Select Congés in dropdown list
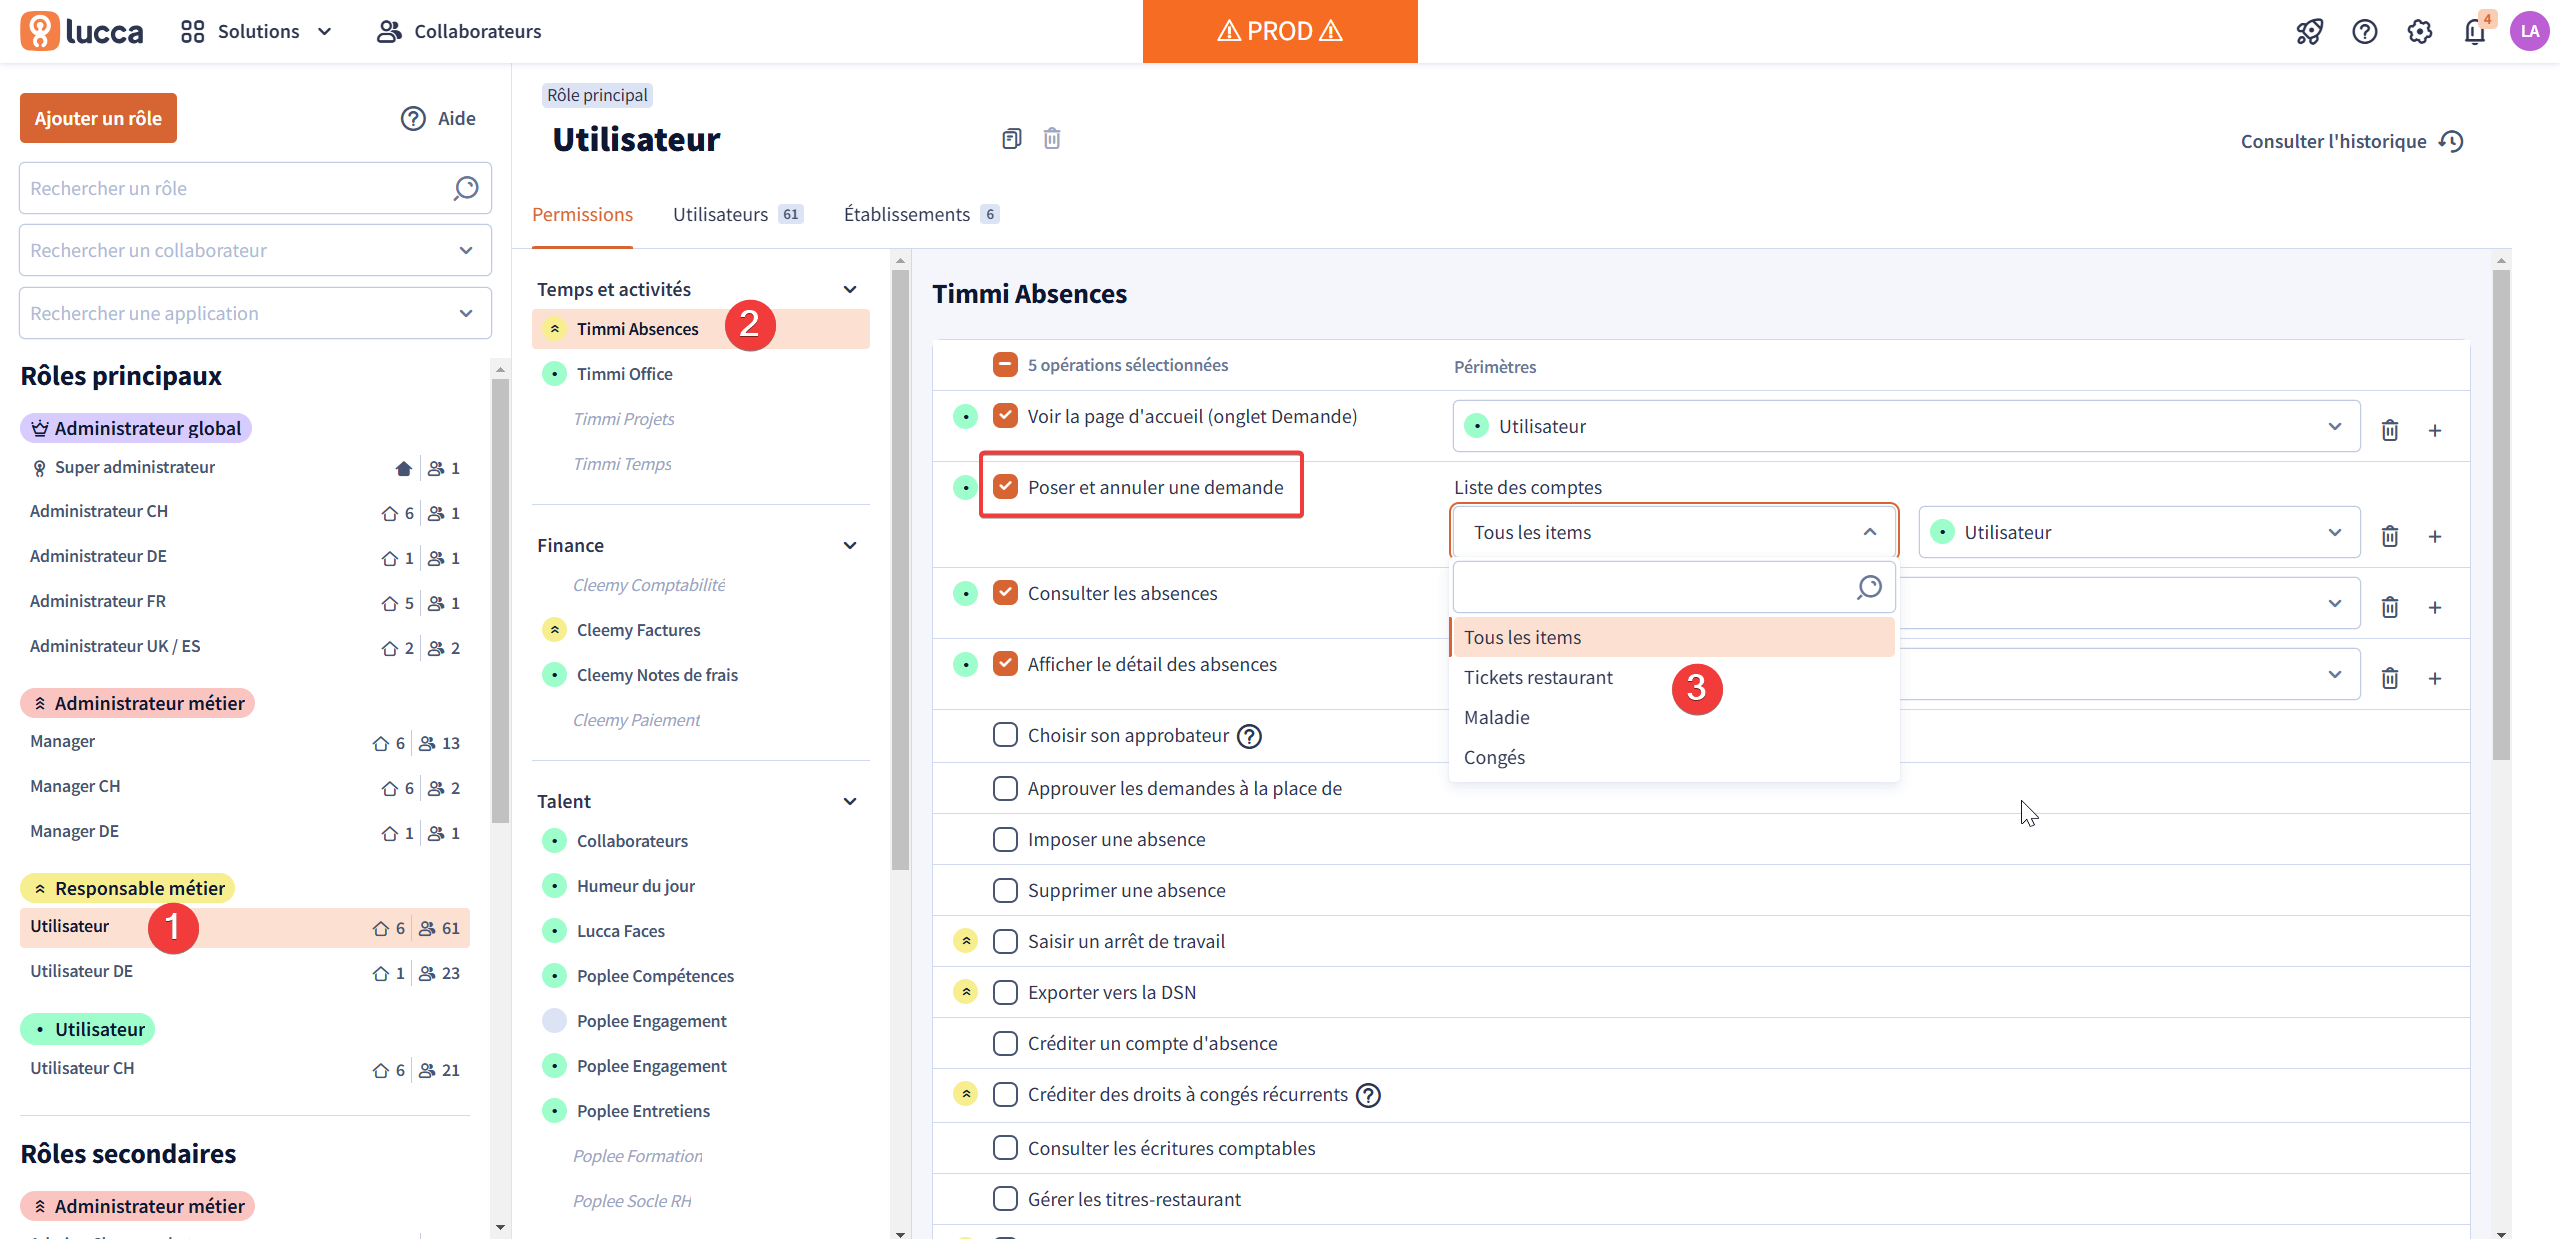This screenshot has width=2560, height=1239. [x=1672, y=757]
